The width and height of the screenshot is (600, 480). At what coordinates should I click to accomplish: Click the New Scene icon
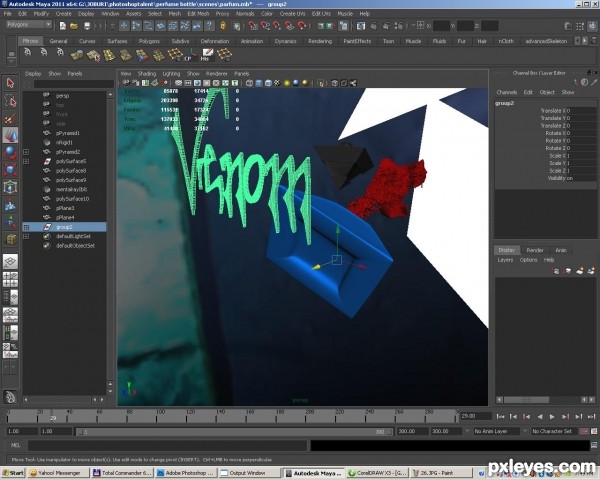click(62, 26)
